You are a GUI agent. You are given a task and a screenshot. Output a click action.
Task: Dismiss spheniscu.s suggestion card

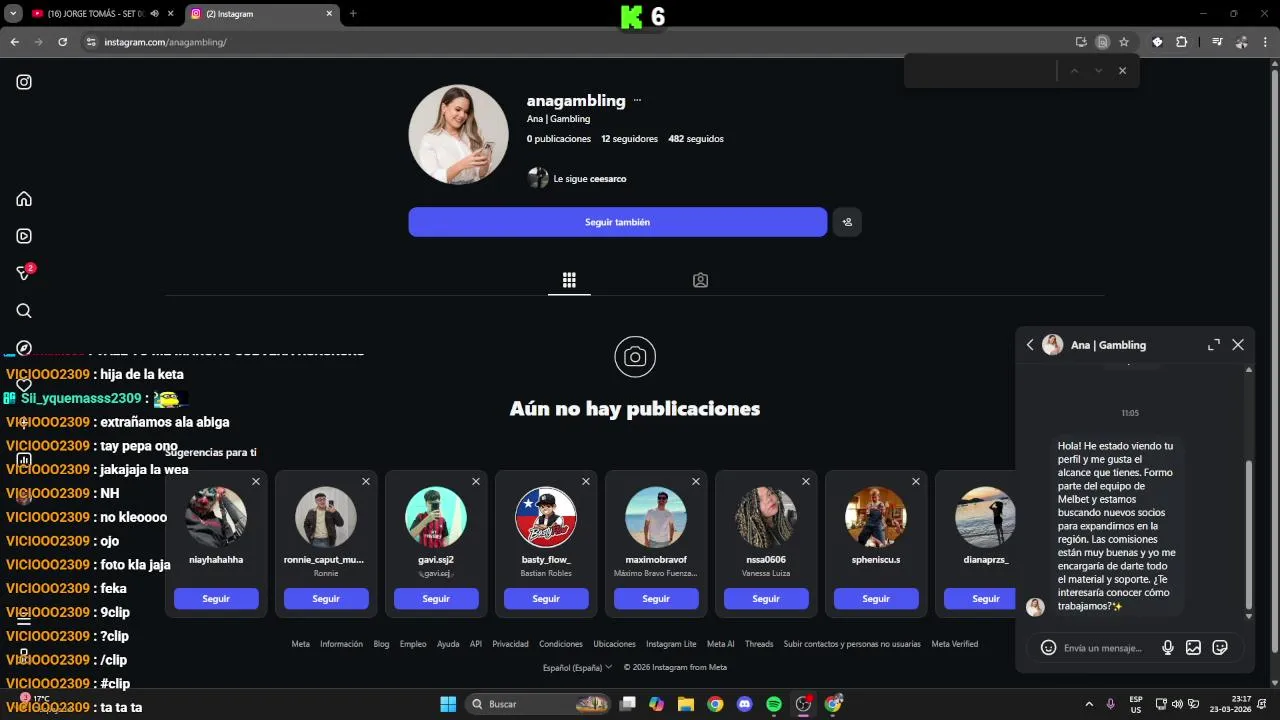pos(916,482)
